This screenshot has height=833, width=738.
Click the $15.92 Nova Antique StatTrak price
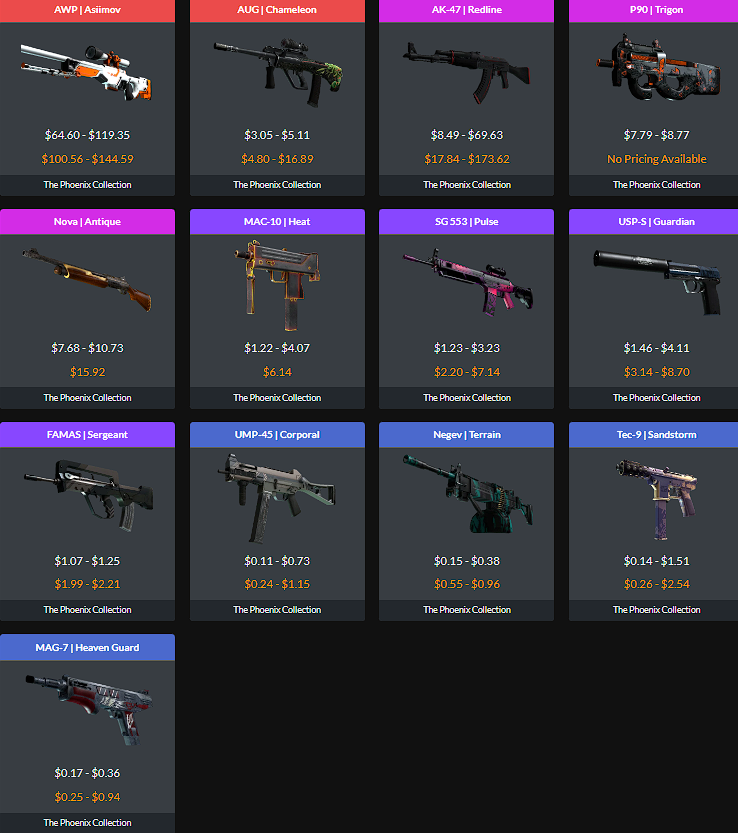point(88,372)
